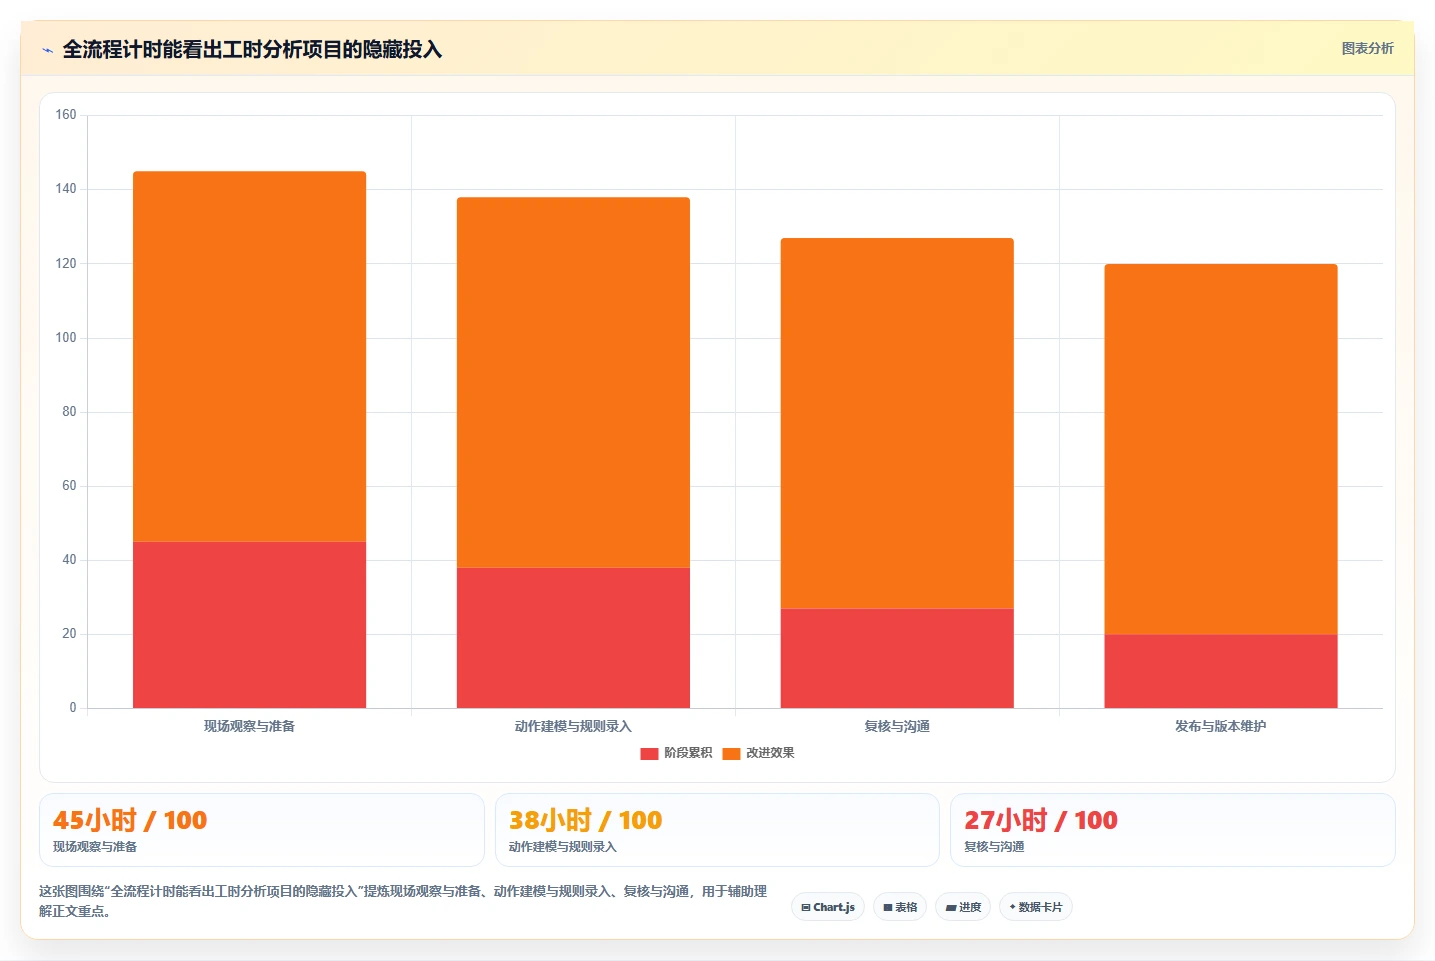
Task: Open the 27小时 / 100 data card
Action: coord(1172,830)
